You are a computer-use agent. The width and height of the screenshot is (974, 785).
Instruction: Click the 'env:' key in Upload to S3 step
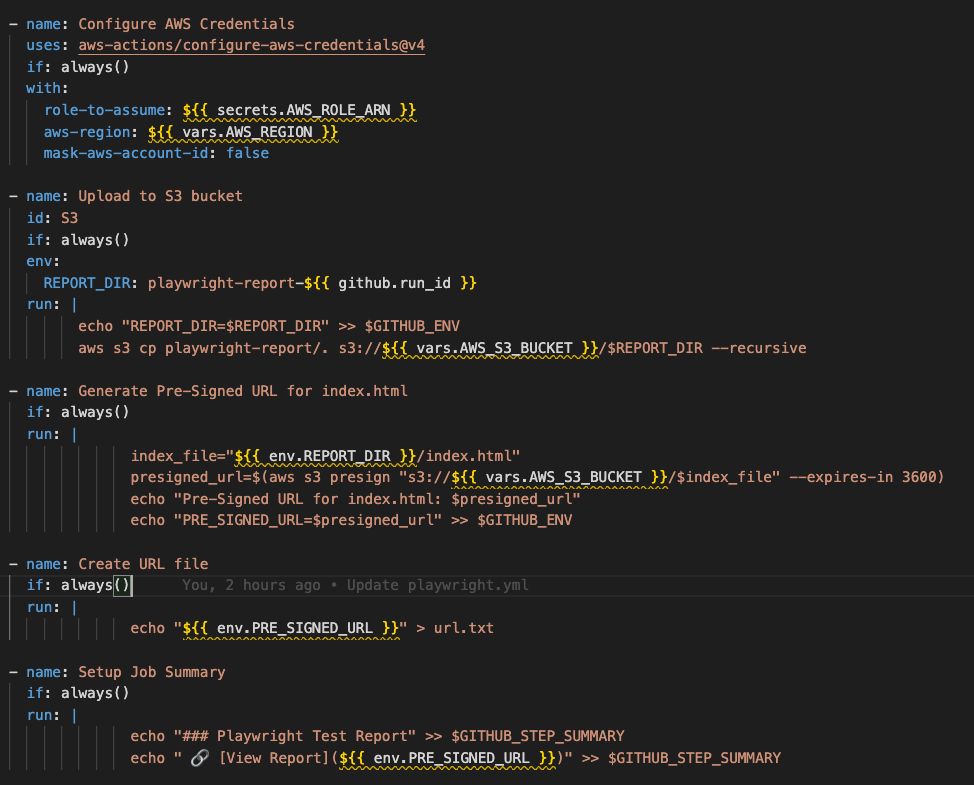[43, 261]
